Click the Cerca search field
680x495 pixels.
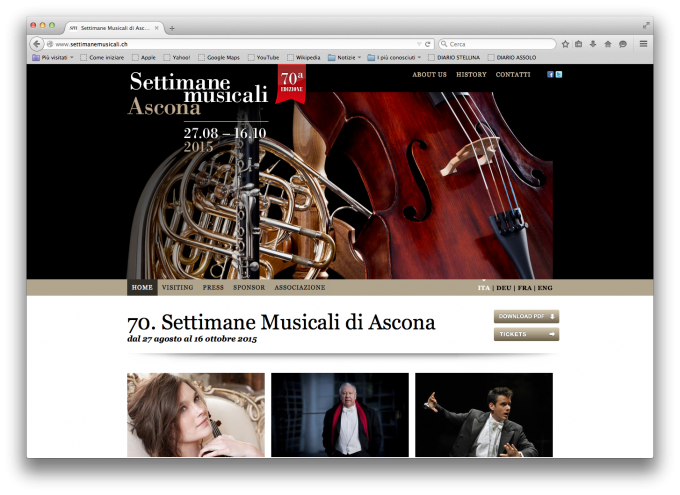point(497,44)
